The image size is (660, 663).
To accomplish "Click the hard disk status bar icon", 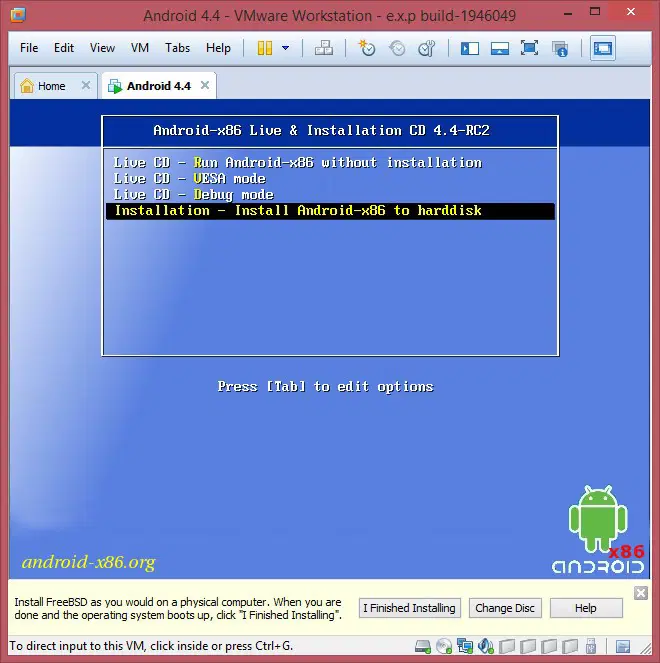I will point(422,646).
